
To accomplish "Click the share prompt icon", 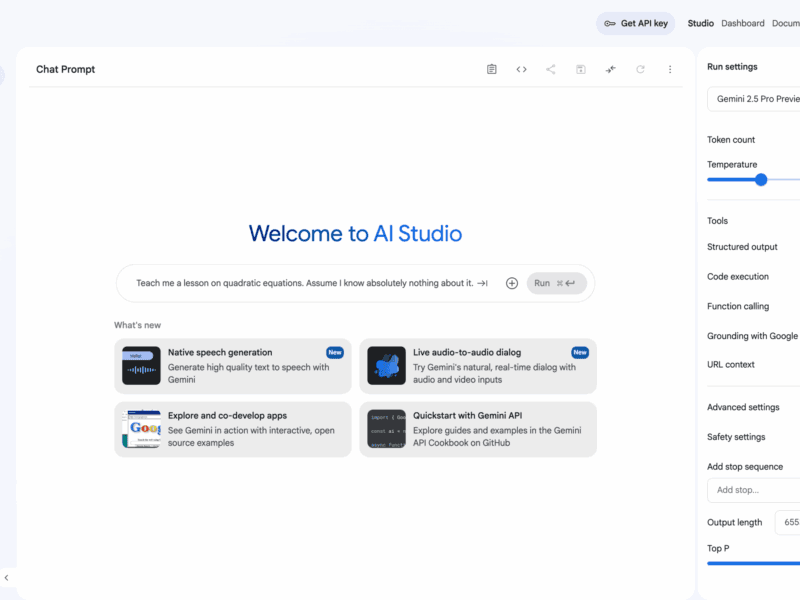I will (x=551, y=69).
